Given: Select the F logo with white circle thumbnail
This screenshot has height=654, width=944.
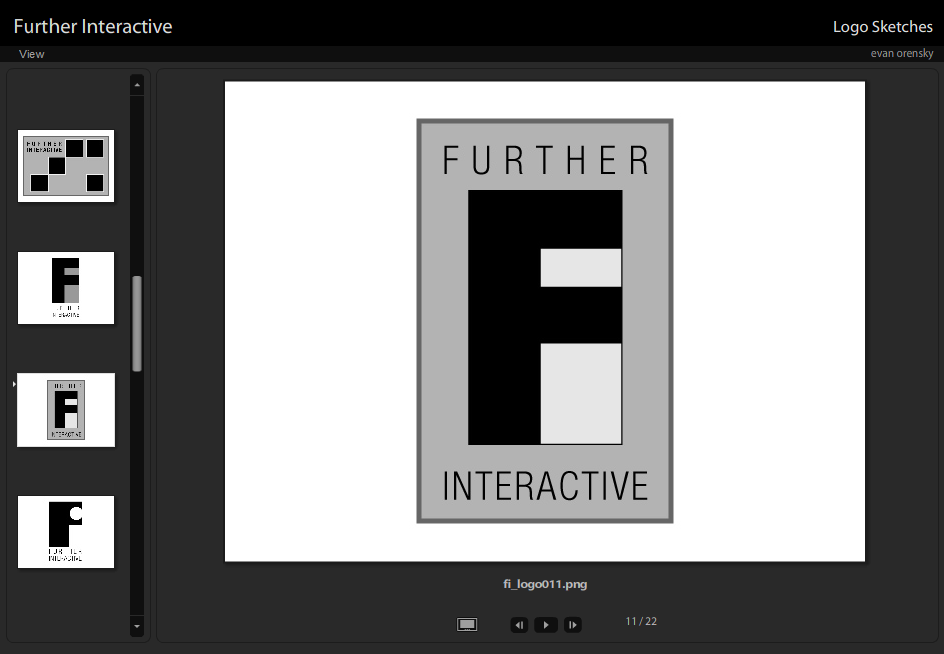Looking at the screenshot, I should coord(66,532).
